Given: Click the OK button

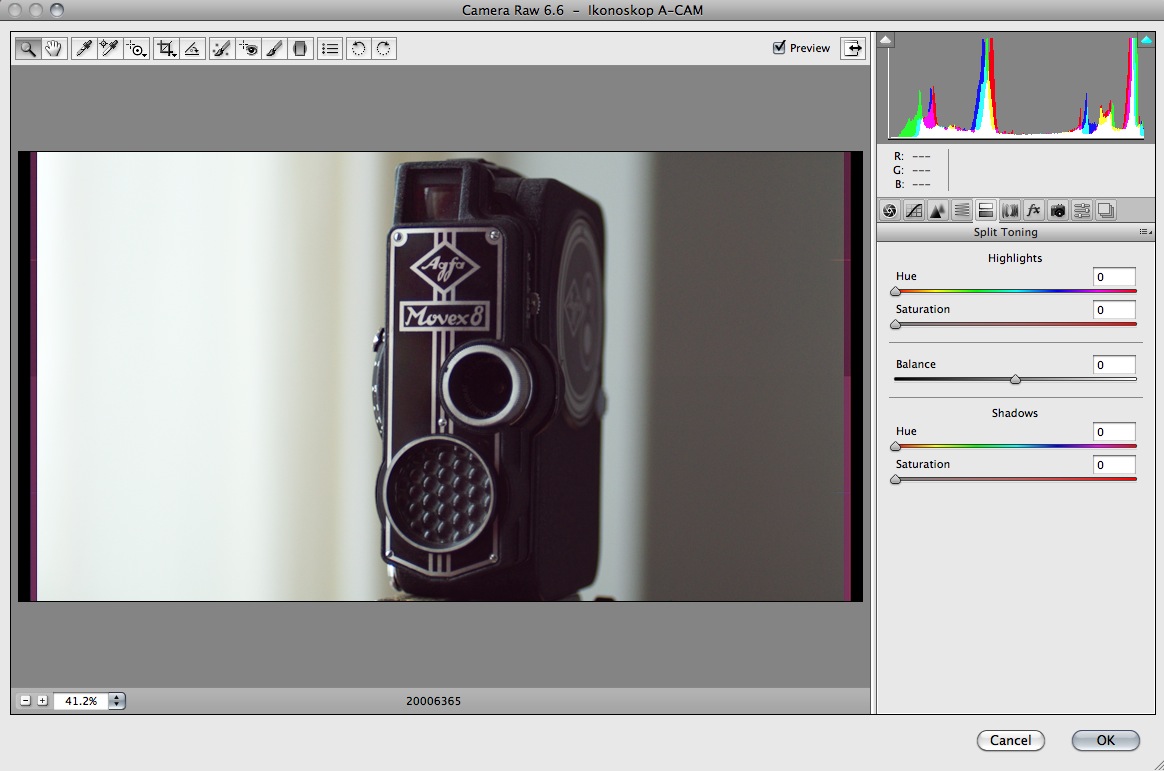Looking at the screenshot, I should (1105, 740).
